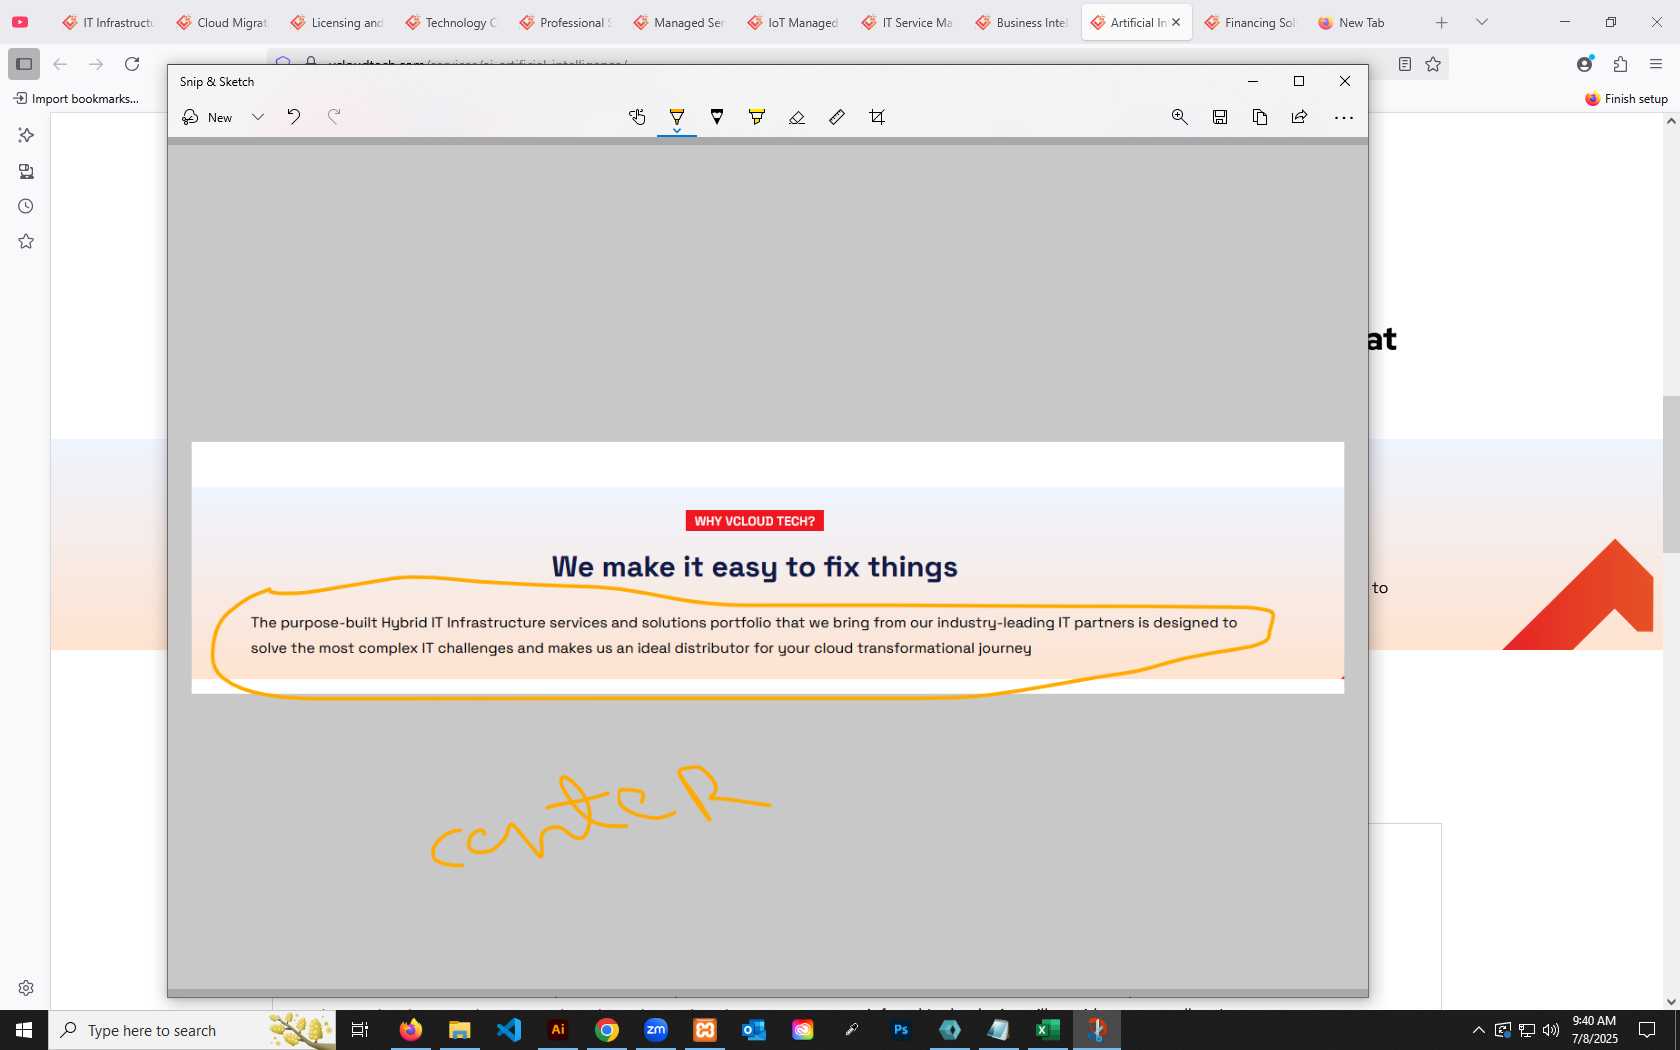
Task: Select the Eraser tool
Action: (797, 117)
